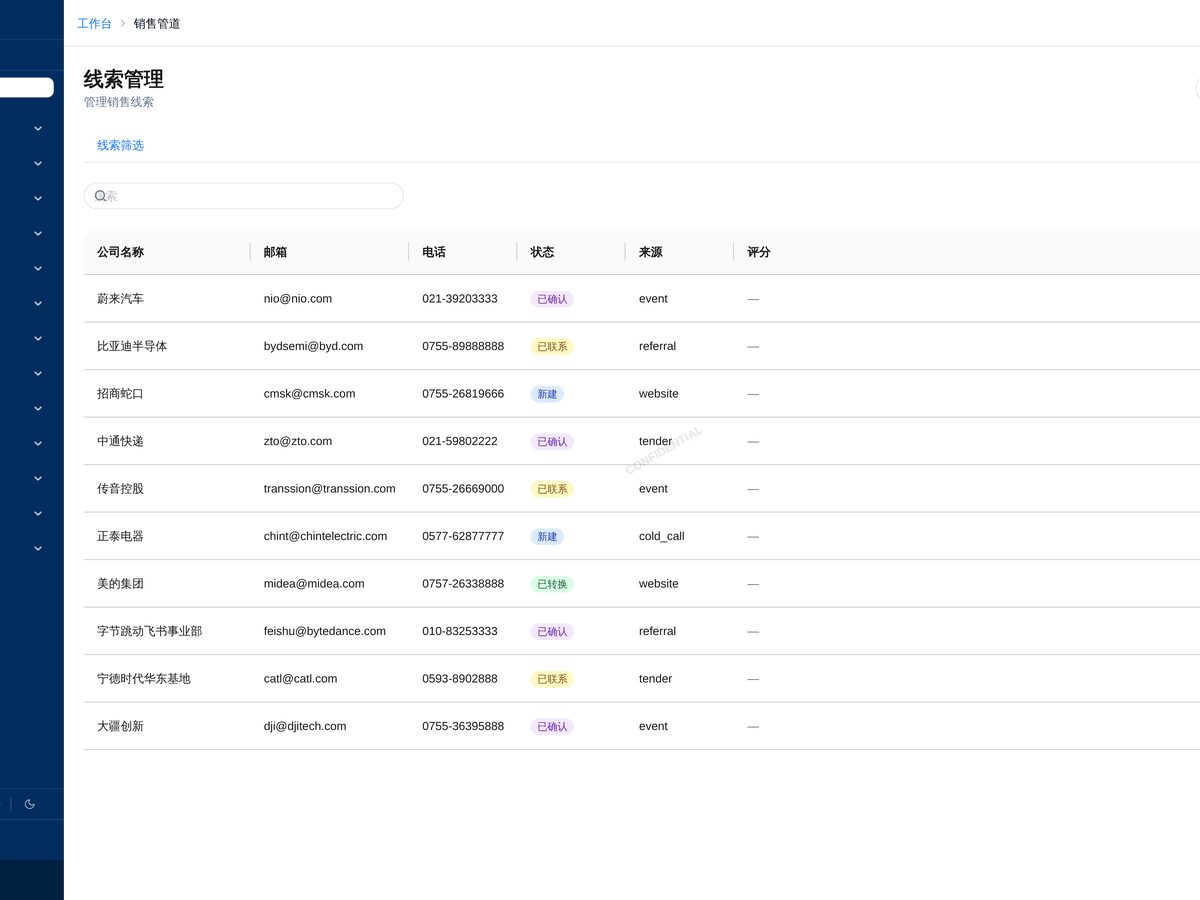Click the event source in 大疆创新 row
Viewport: 1200px width, 900px height.
tap(653, 726)
